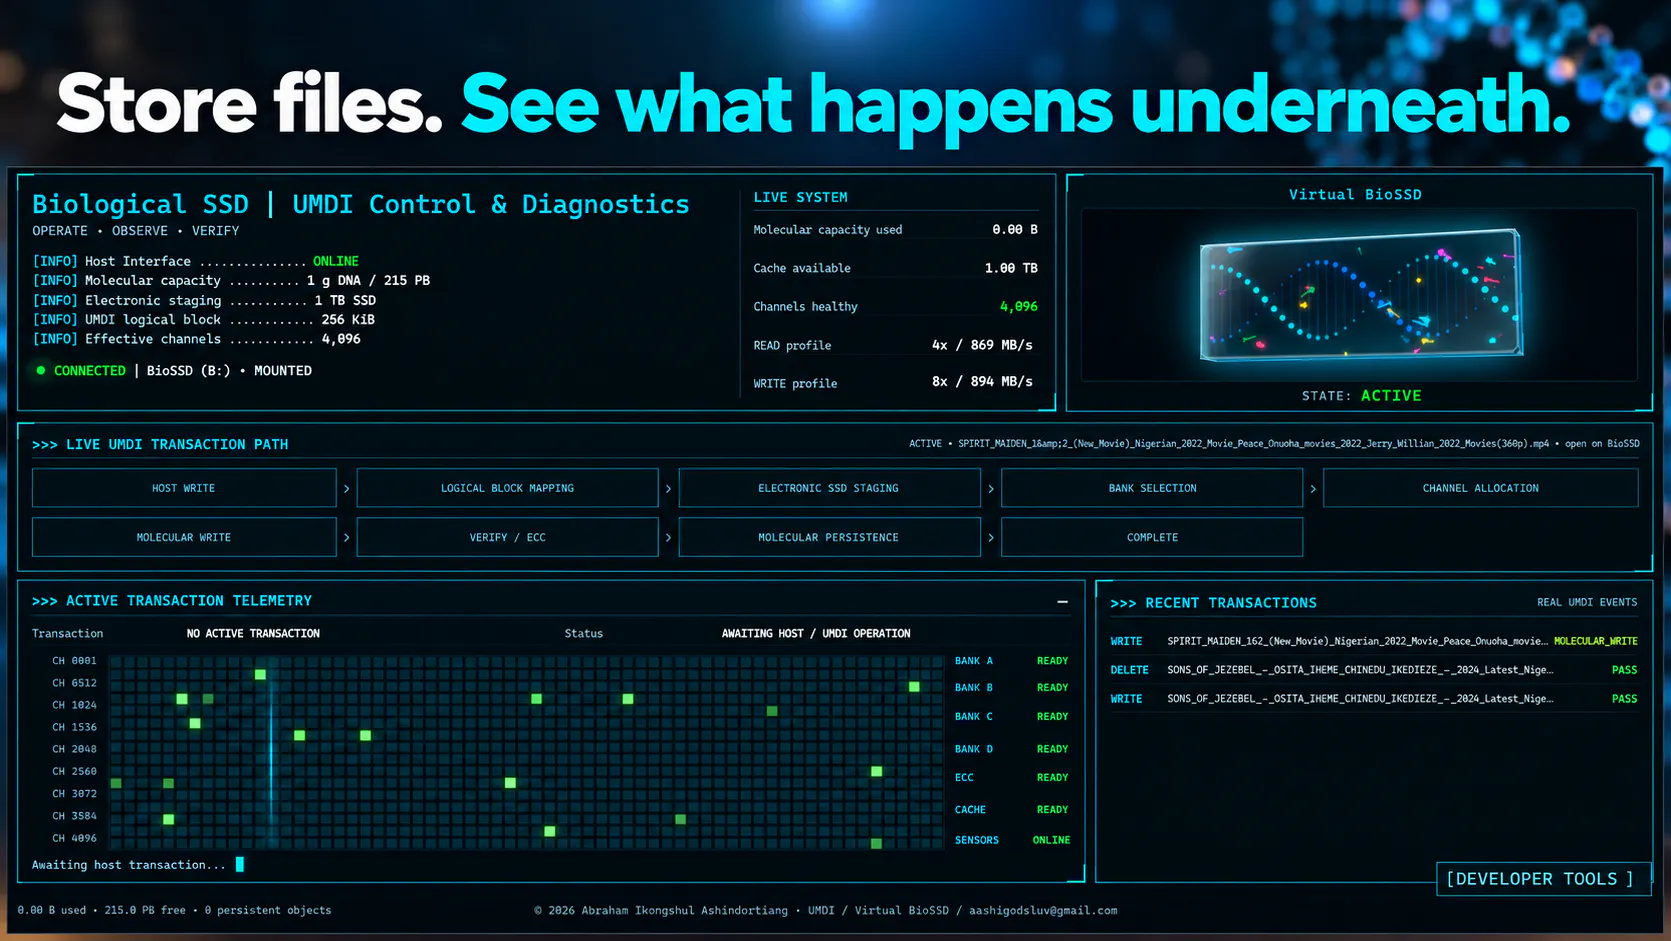The width and height of the screenshot is (1671, 941).
Task: Click the BANK C status row
Action: coord(1012,717)
